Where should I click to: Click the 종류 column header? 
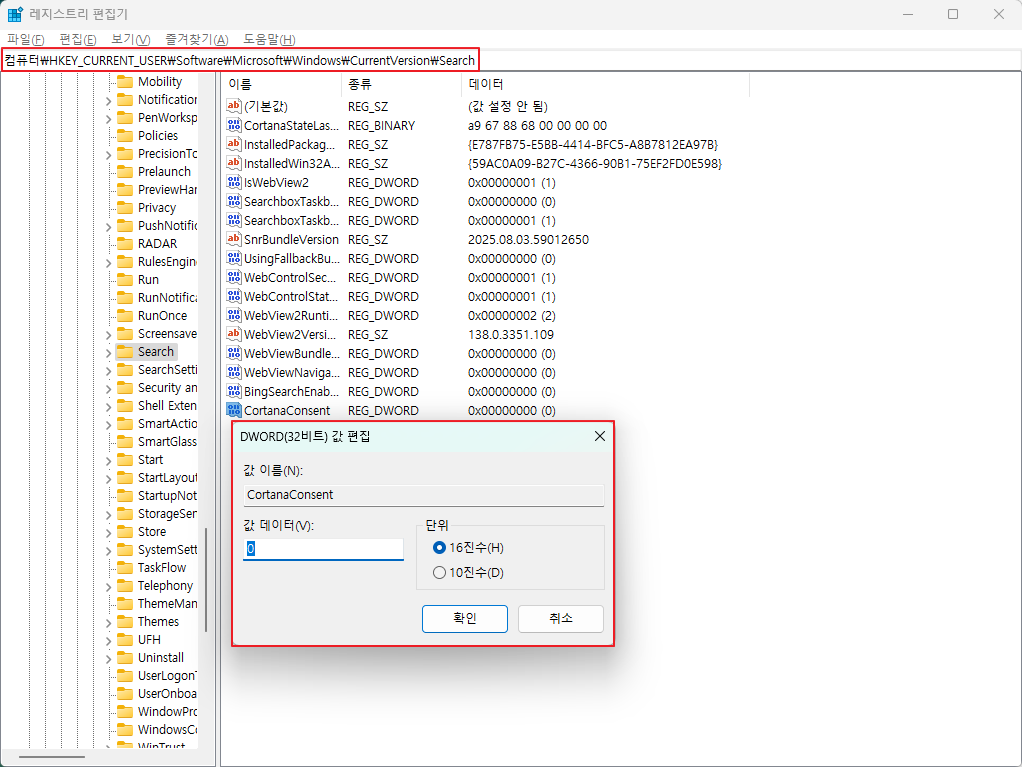point(402,84)
